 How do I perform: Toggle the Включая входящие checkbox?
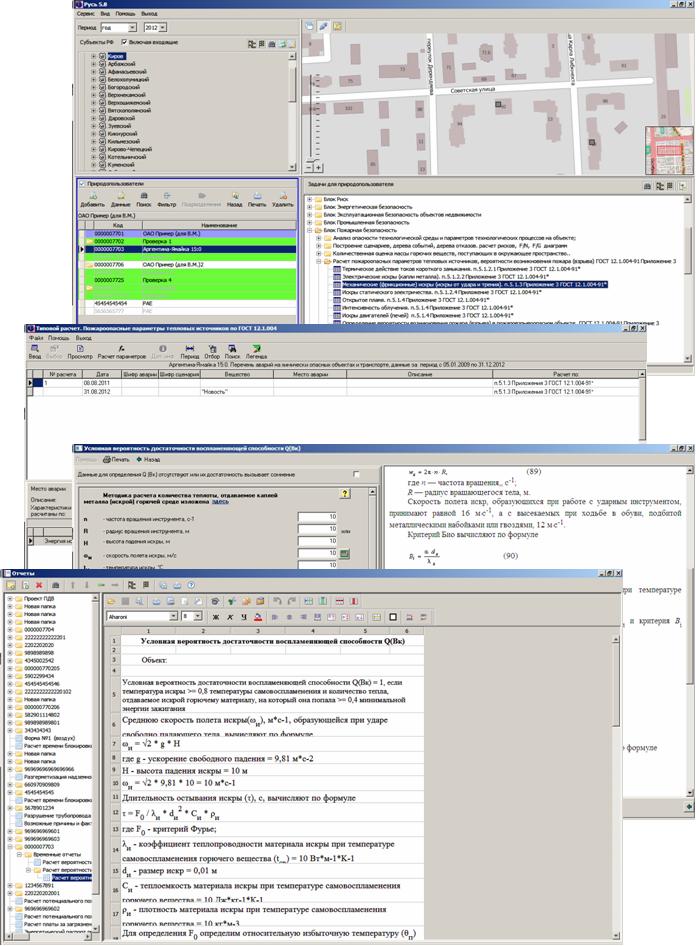tap(124, 43)
